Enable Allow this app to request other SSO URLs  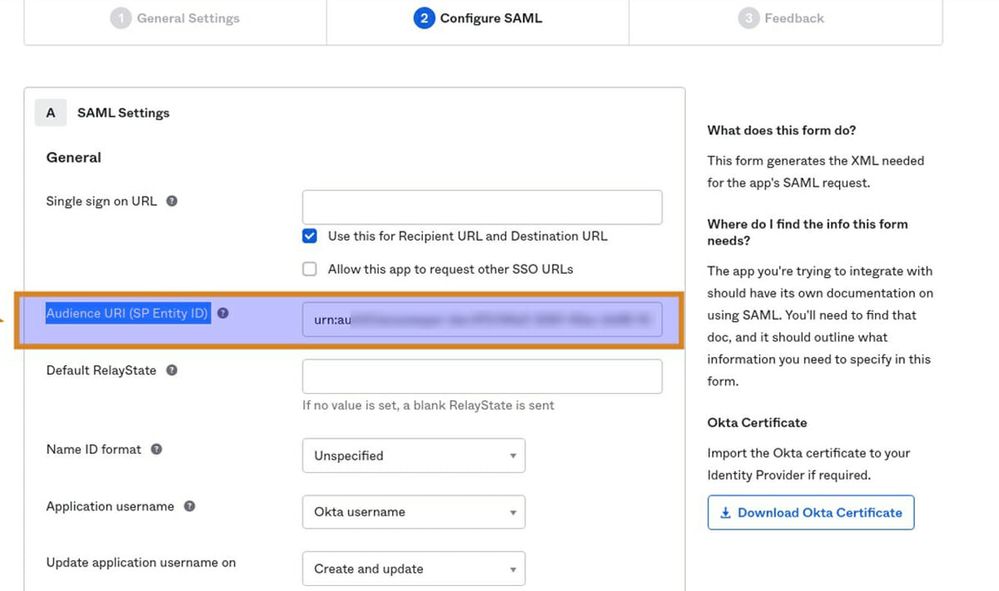tap(310, 269)
